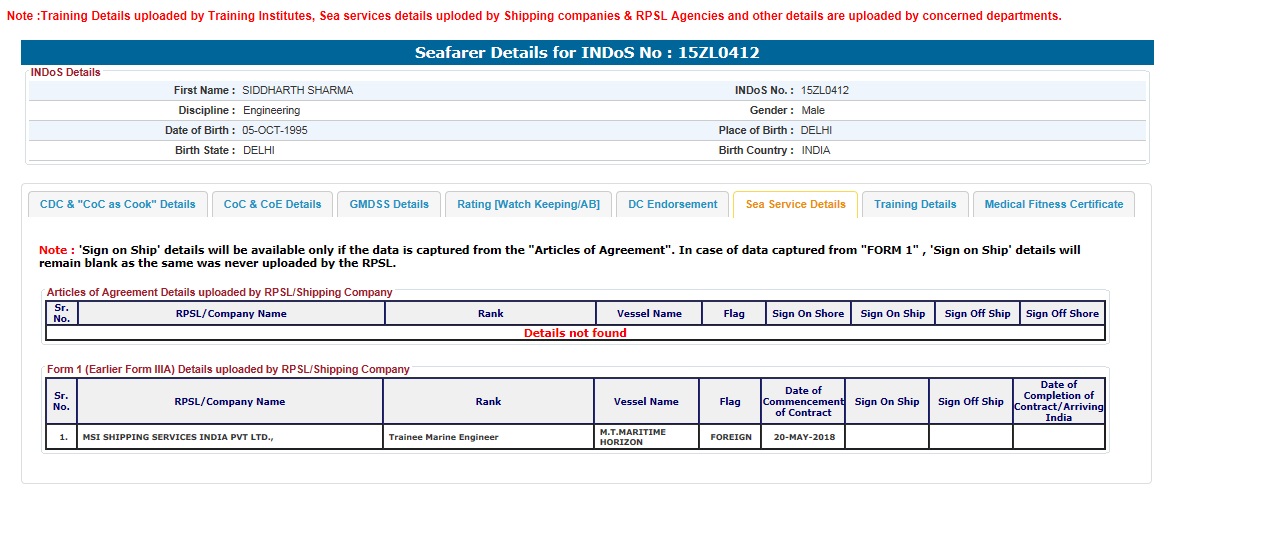The width and height of the screenshot is (1274, 550).
Task: Click the Date of Completion of Contract header
Action: pos(1058,401)
